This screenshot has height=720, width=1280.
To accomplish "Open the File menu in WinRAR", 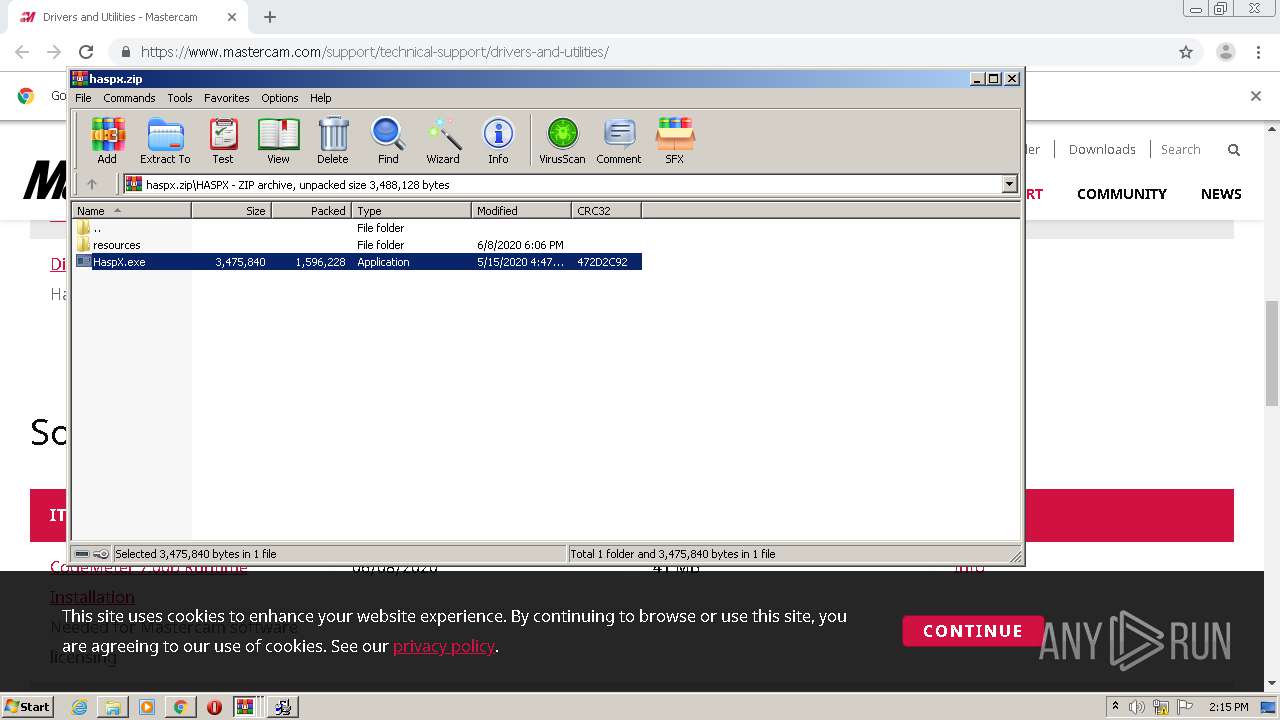I will 83,98.
